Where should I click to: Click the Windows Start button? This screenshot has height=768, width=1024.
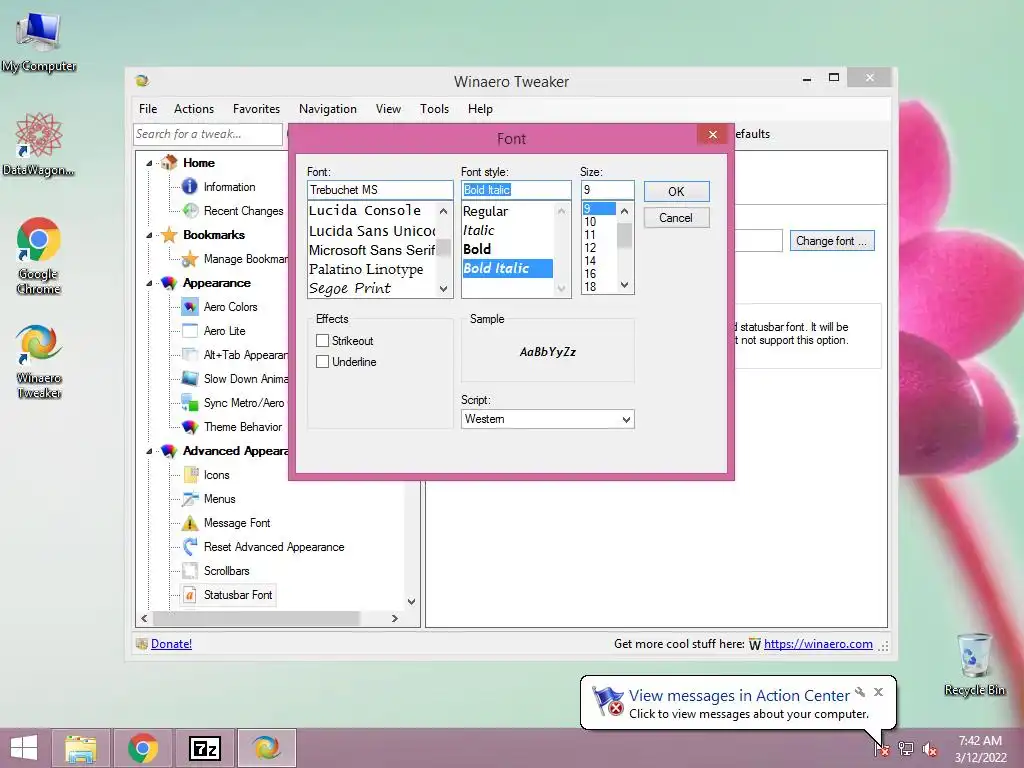tap(24, 748)
